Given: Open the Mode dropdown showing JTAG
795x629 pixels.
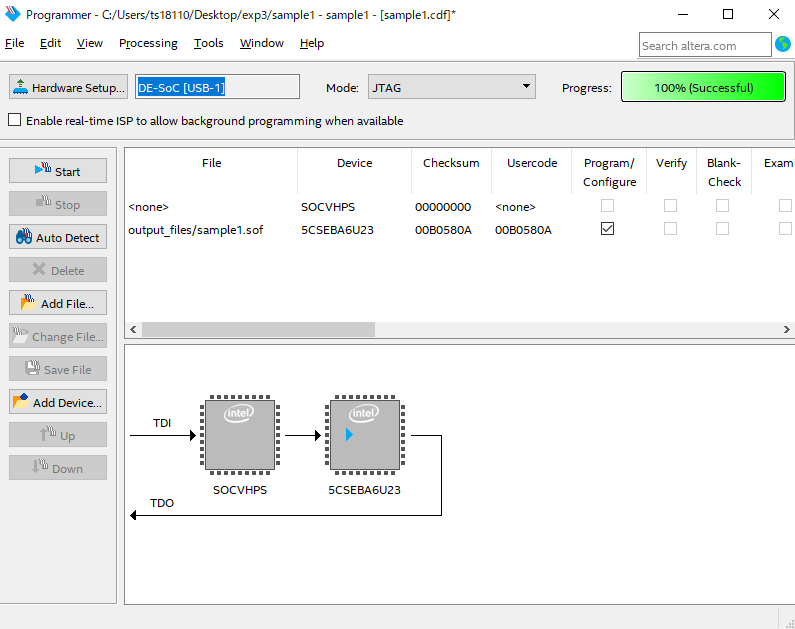Looking at the screenshot, I should 452,87.
